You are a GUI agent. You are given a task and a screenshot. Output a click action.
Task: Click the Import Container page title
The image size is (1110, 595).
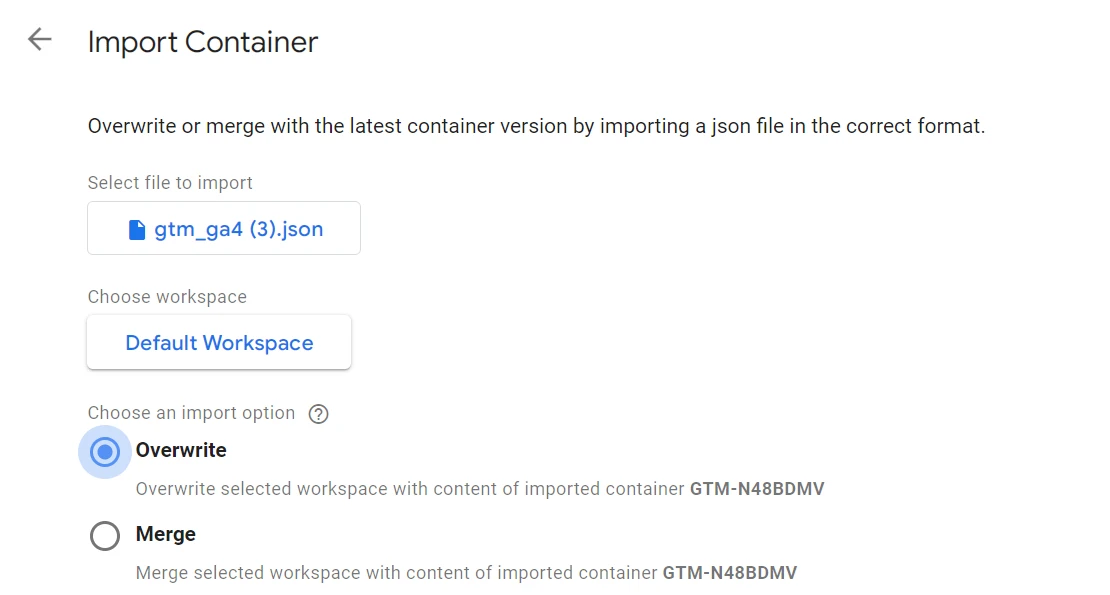click(x=203, y=42)
